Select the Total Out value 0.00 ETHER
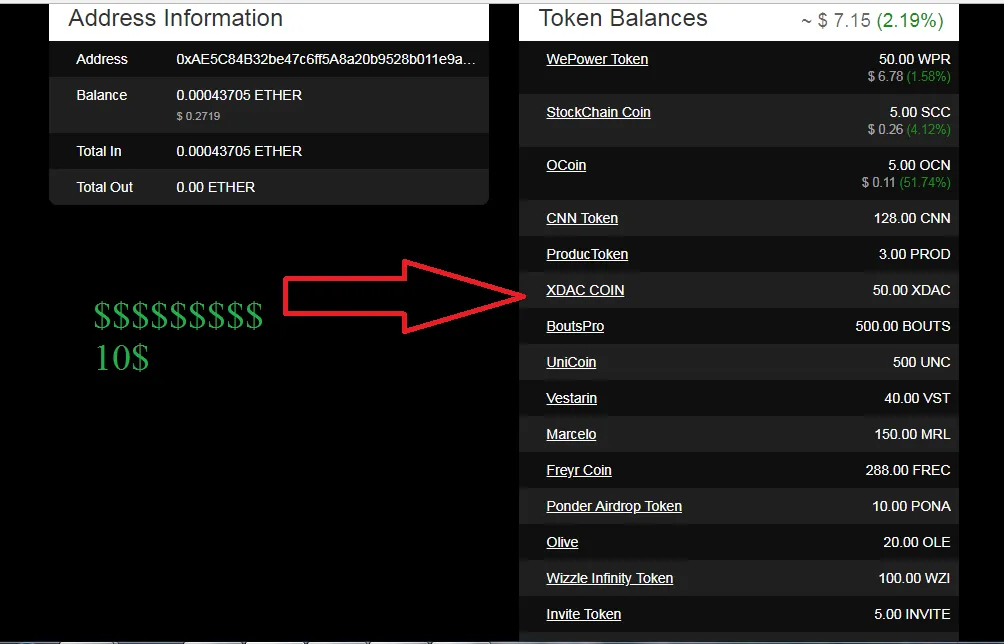1004x644 pixels. tap(215, 187)
